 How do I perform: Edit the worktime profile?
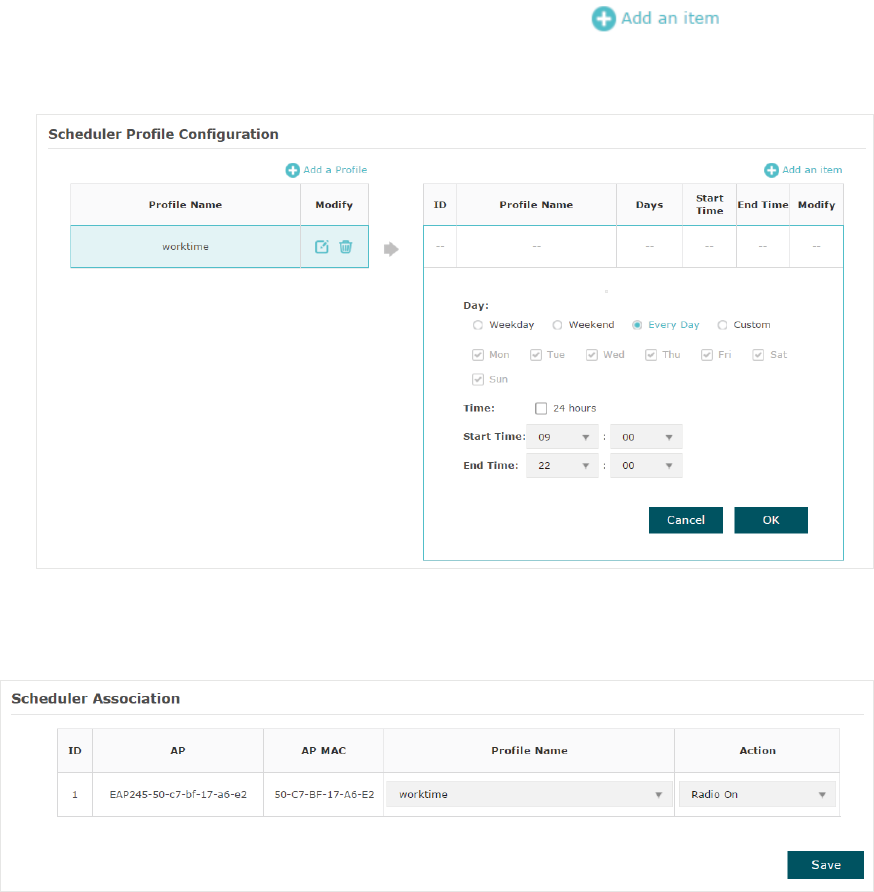(321, 246)
